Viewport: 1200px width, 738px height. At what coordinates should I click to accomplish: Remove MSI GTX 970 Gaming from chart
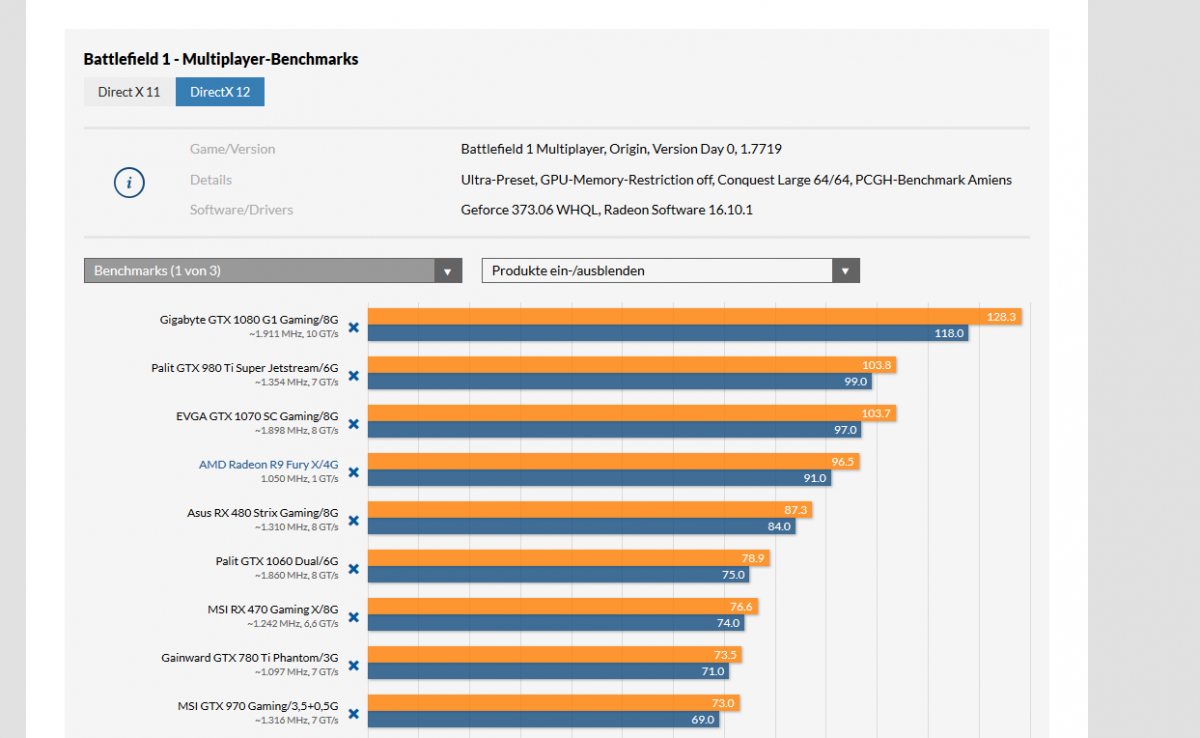coord(353,713)
